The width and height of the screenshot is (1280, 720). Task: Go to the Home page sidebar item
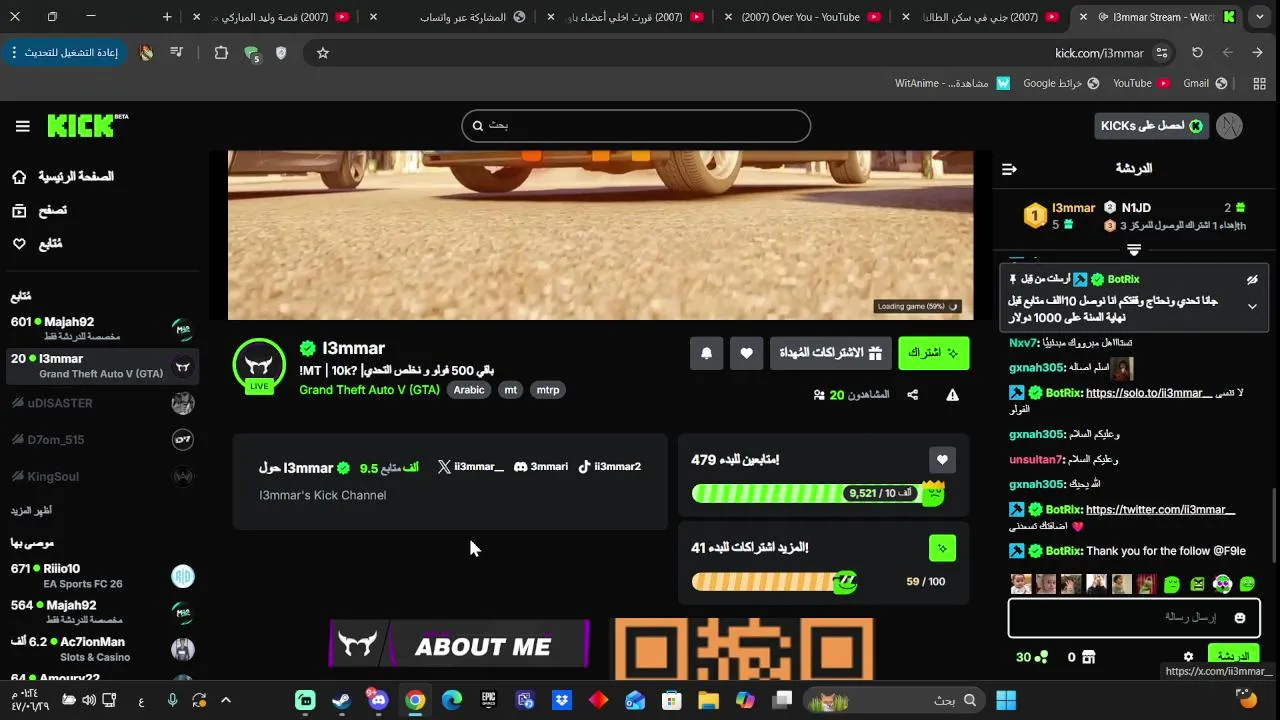tap(62, 177)
